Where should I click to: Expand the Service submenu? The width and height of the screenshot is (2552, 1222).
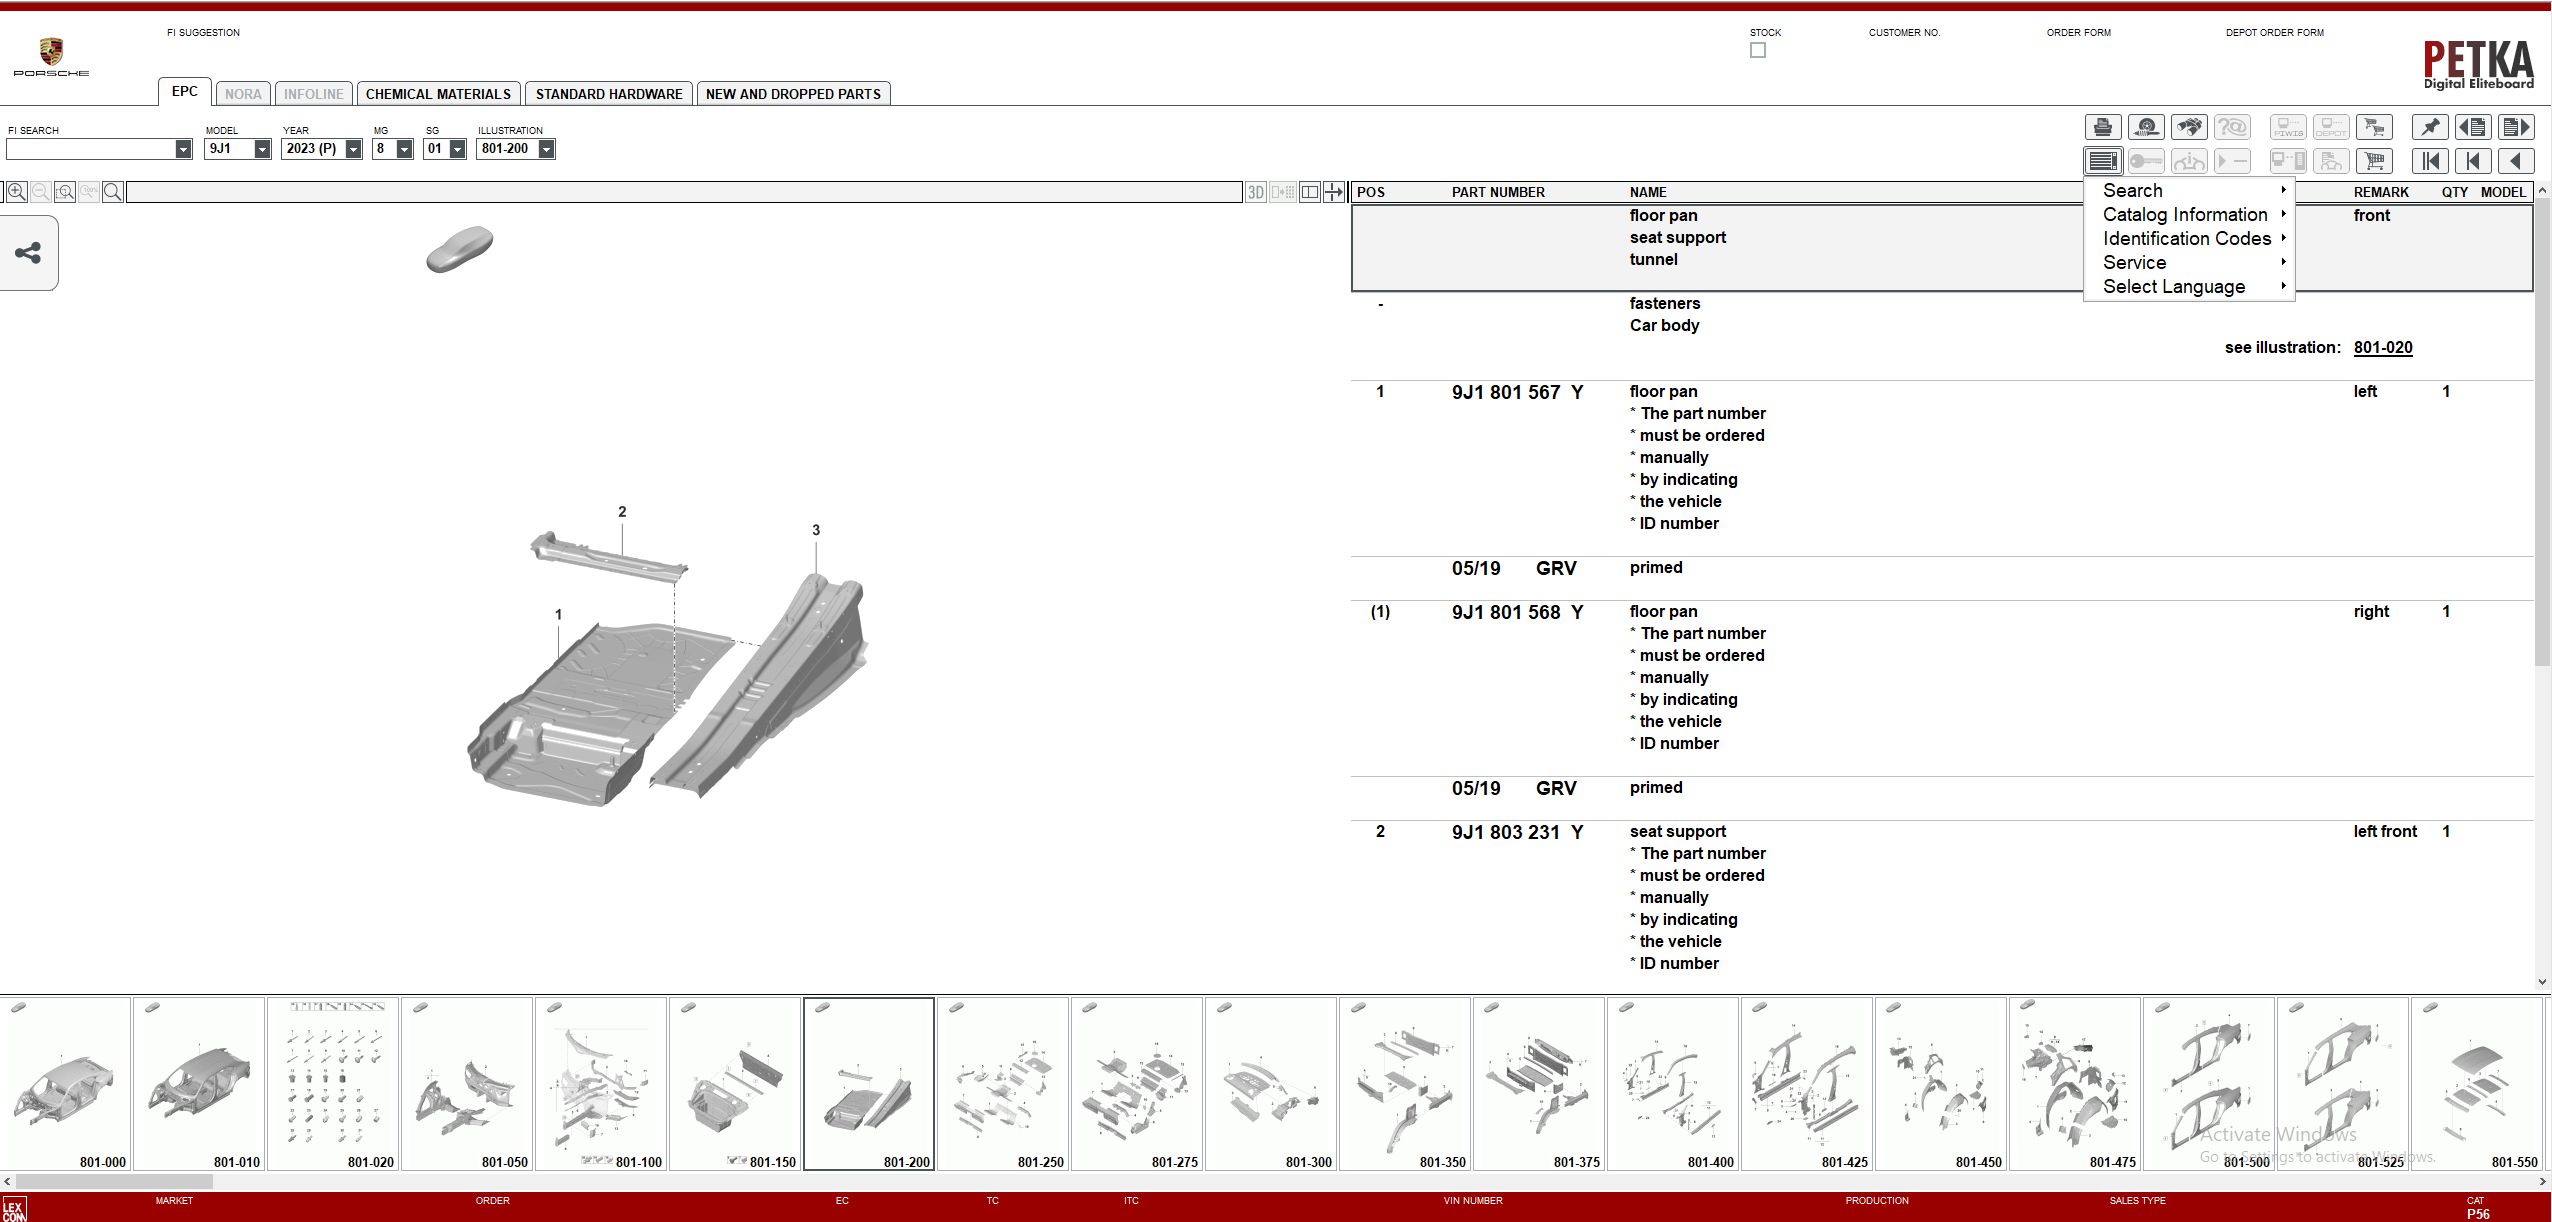[2189, 262]
